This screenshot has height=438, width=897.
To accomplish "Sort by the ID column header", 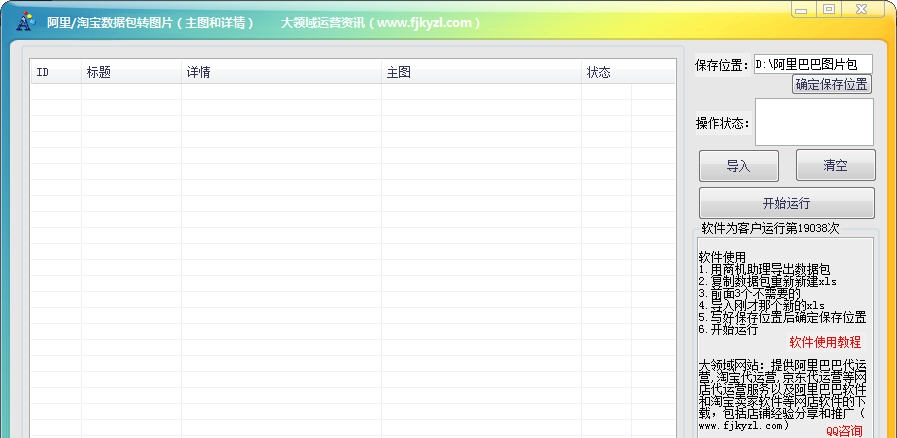I will click(x=55, y=72).
